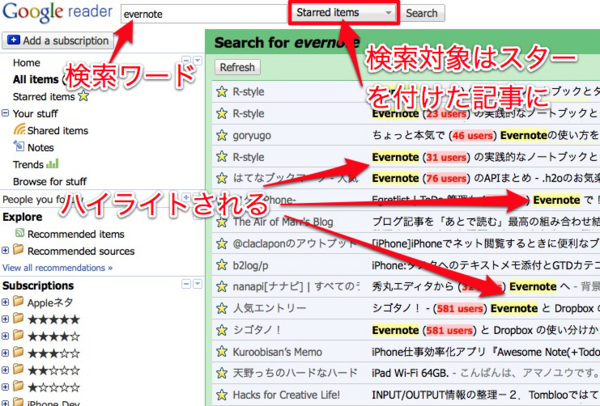Click Add a subscription button
This screenshot has width=600, height=406.
click(x=58, y=41)
